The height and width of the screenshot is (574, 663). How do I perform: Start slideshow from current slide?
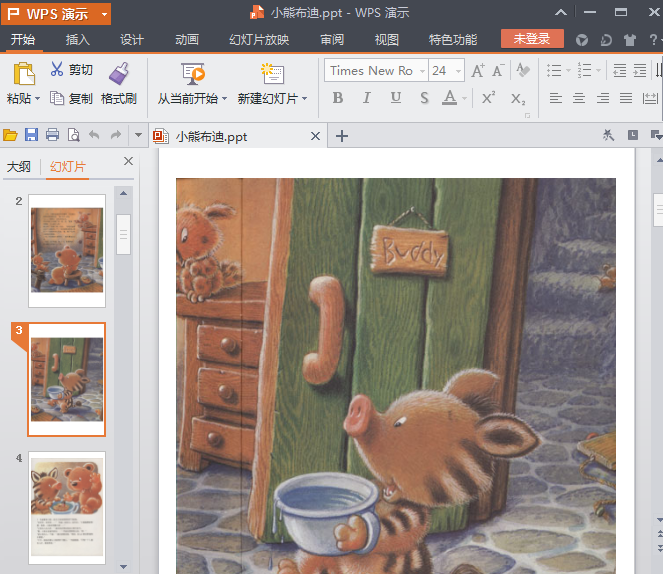coord(193,74)
